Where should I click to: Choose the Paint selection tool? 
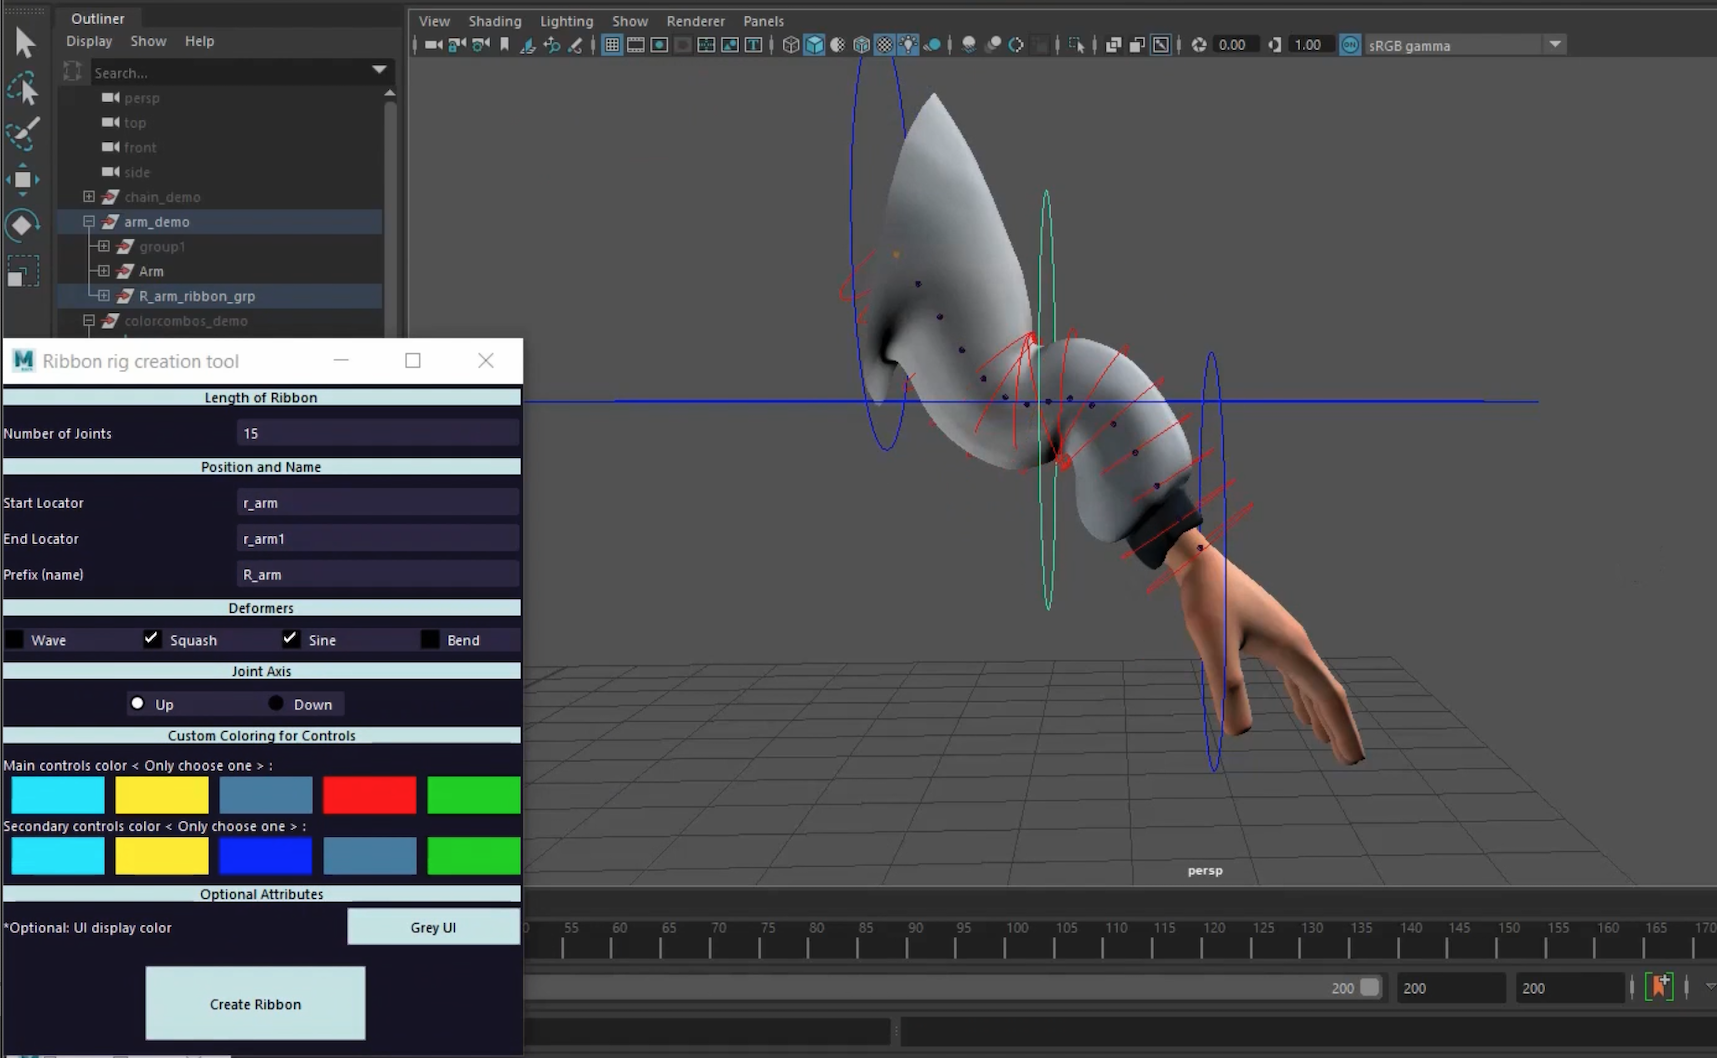click(x=23, y=133)
